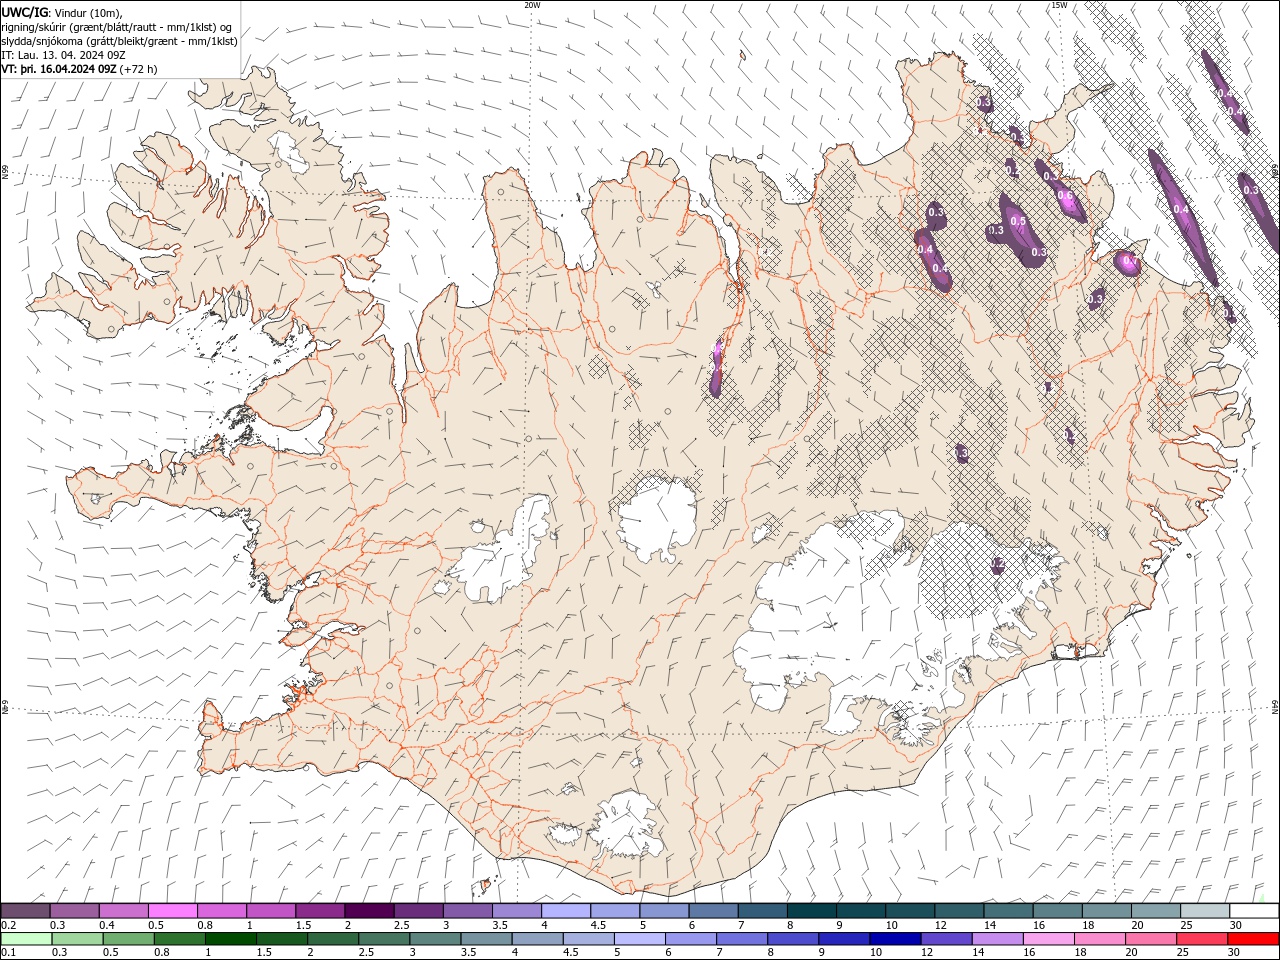The image size is (1280, 960).
Task: Click the 66N latitude label on the left edge
Action: (x=5, y=172)
